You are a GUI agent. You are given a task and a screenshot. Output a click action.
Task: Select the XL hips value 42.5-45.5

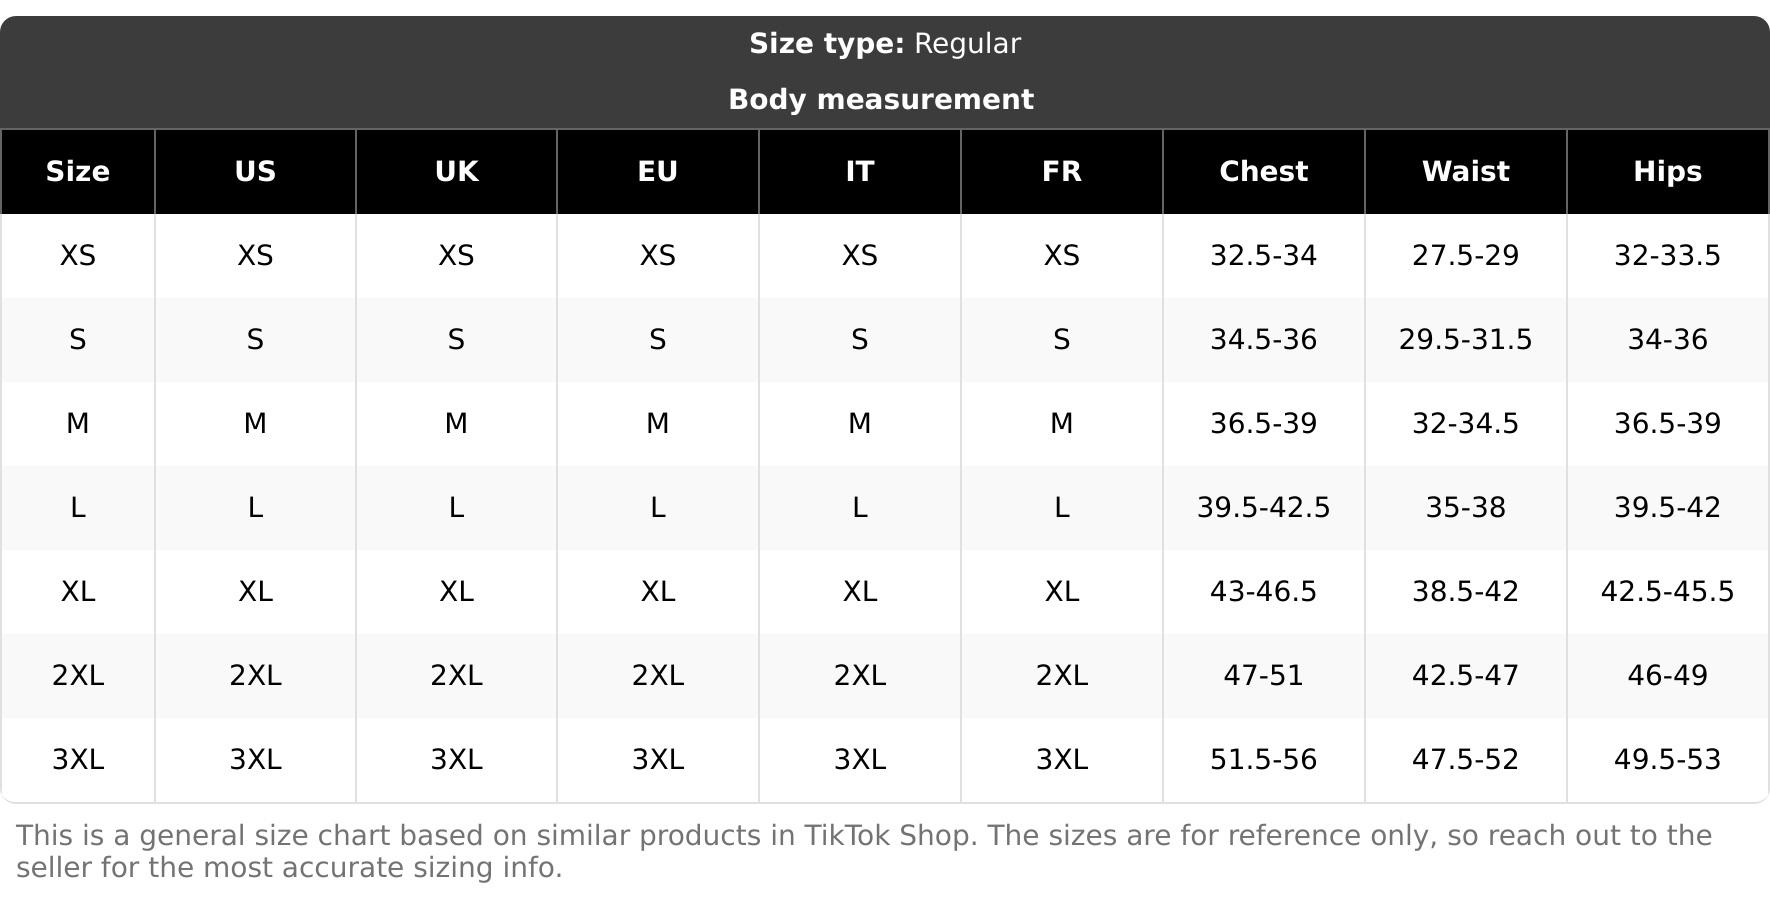[1668, 592]
